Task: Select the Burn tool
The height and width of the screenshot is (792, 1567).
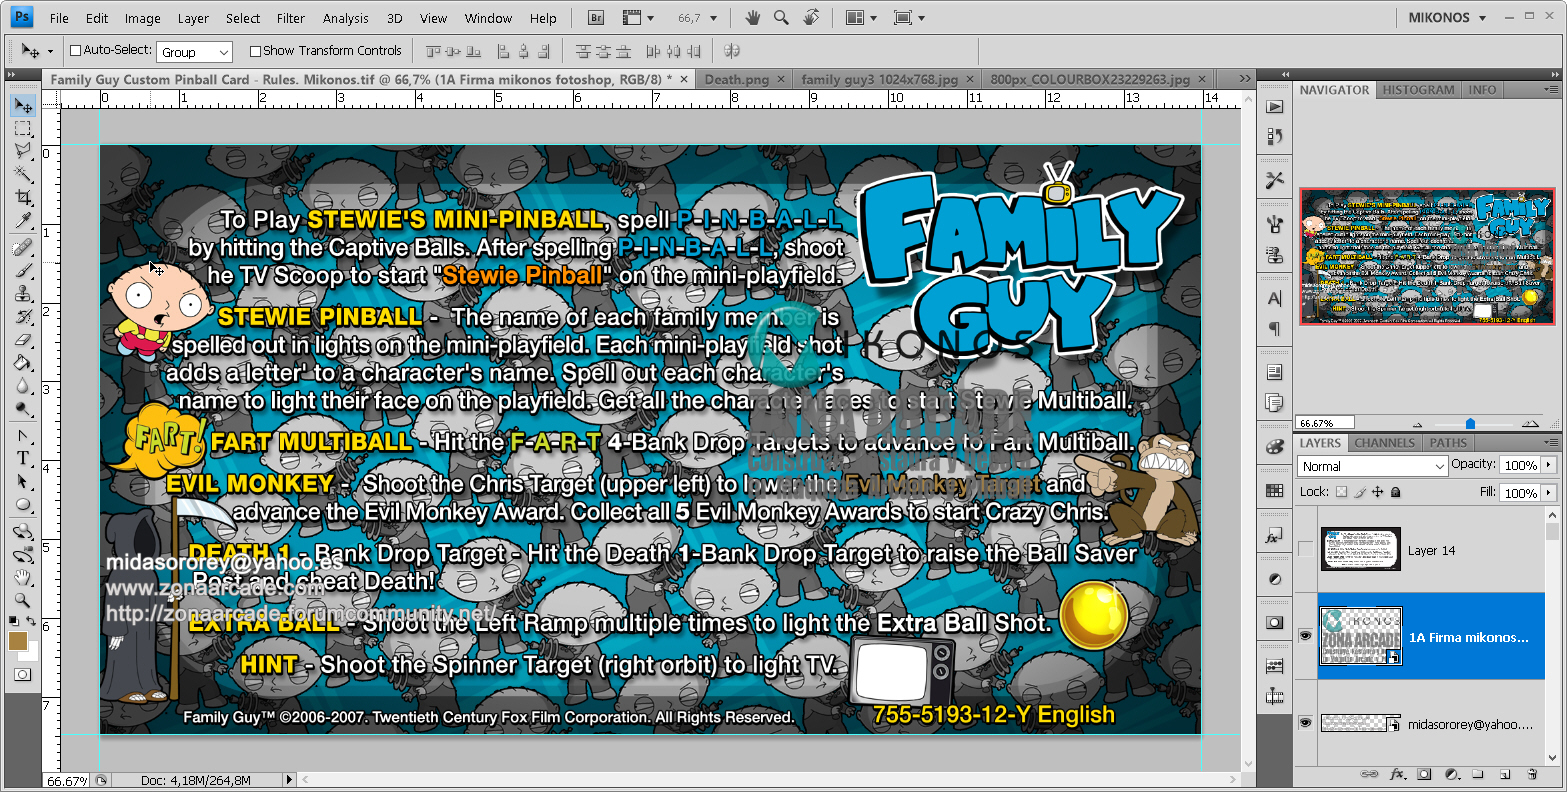Action: [23, 409]
